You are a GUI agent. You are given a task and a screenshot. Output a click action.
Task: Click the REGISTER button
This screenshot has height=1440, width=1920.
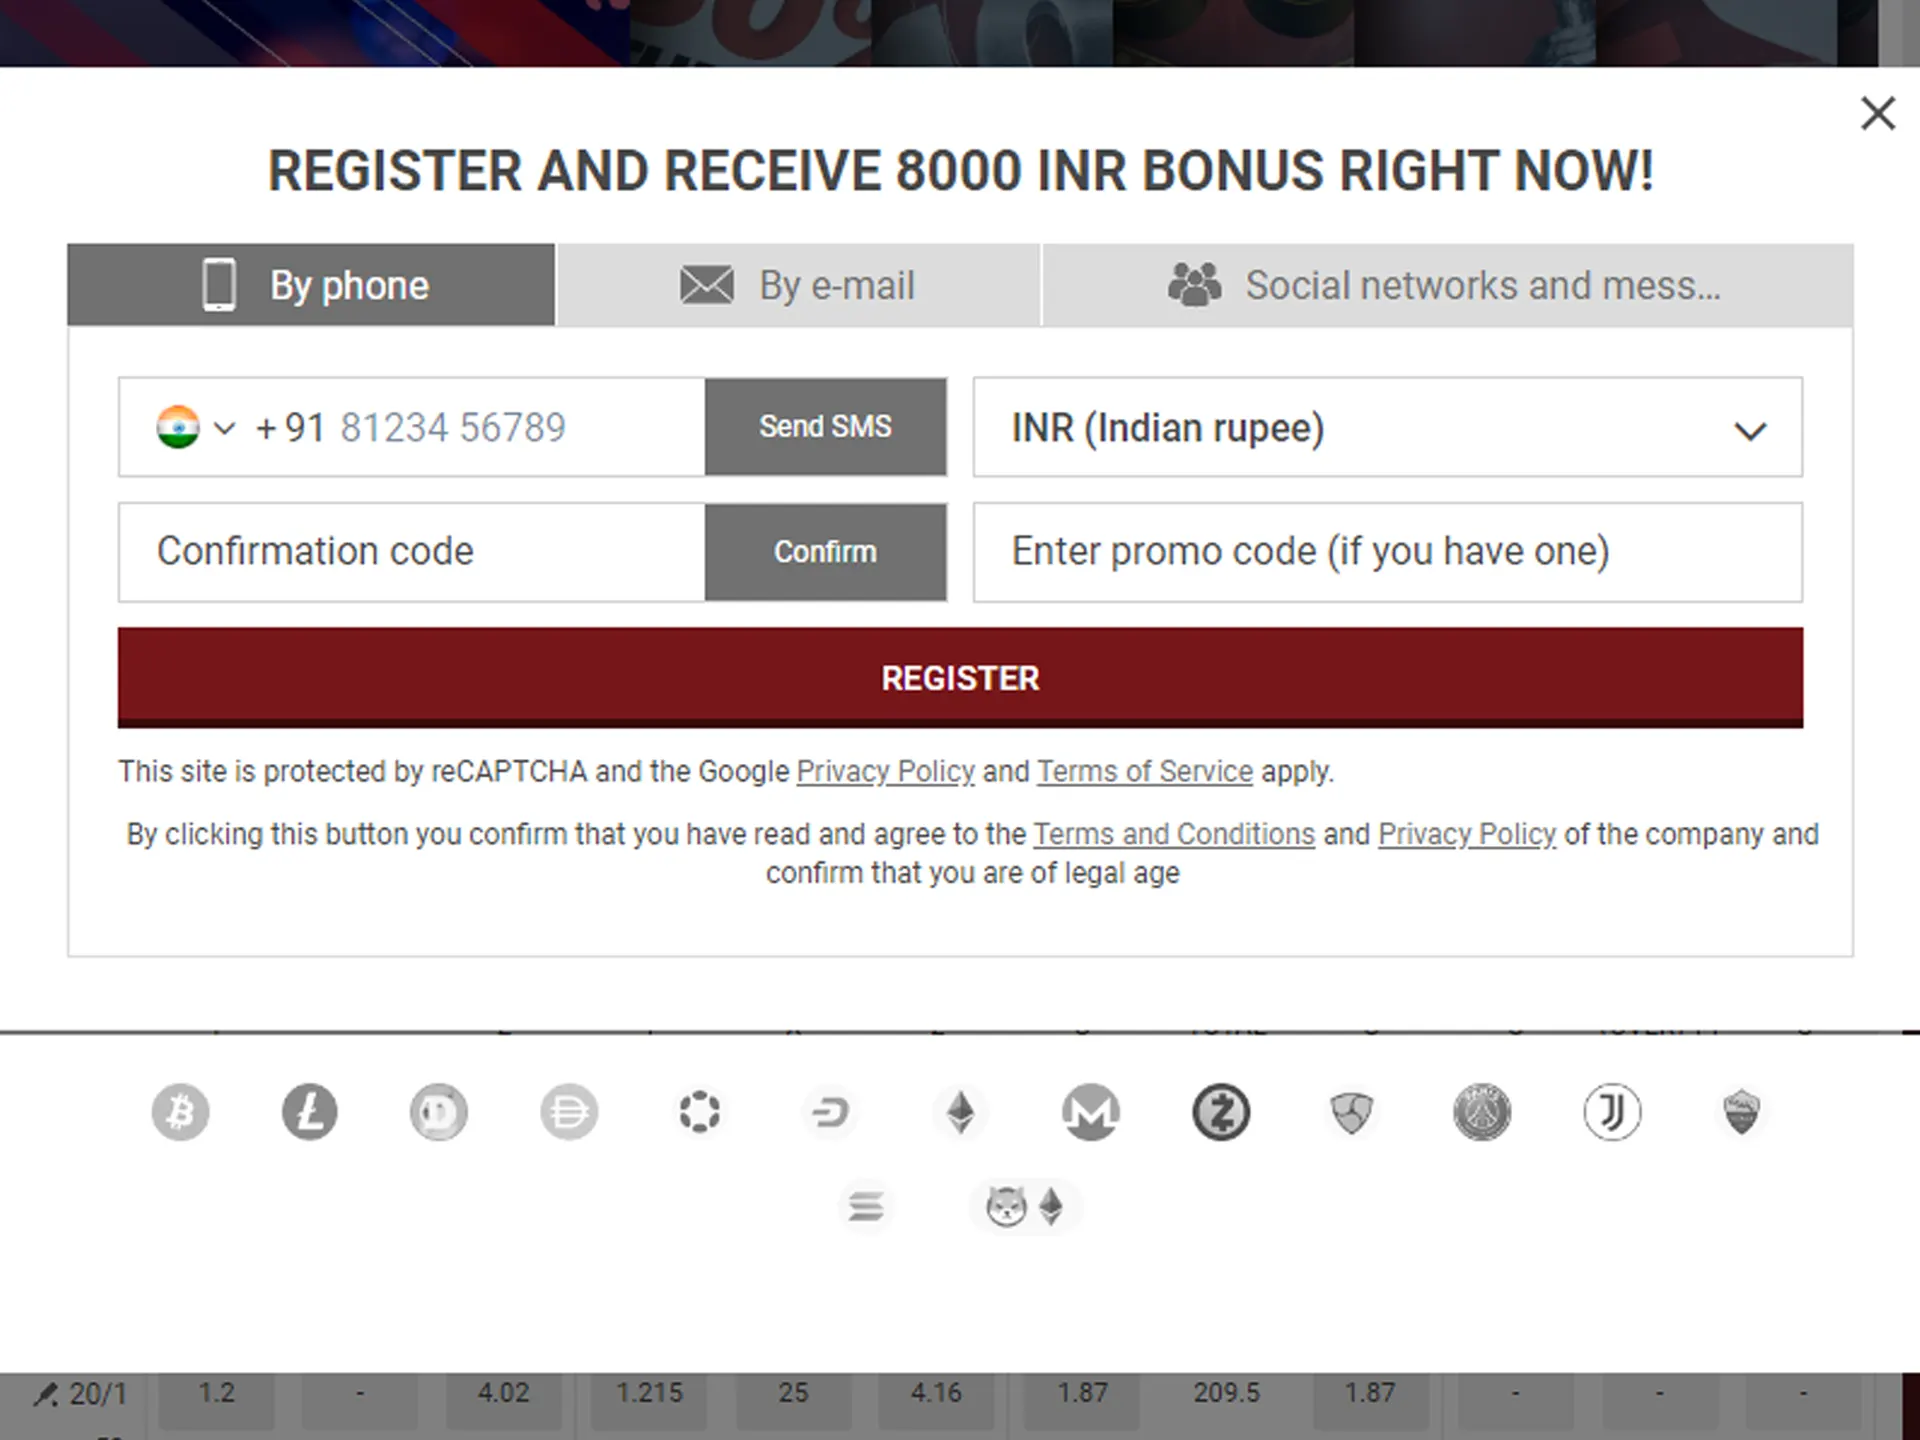(960, 676)
